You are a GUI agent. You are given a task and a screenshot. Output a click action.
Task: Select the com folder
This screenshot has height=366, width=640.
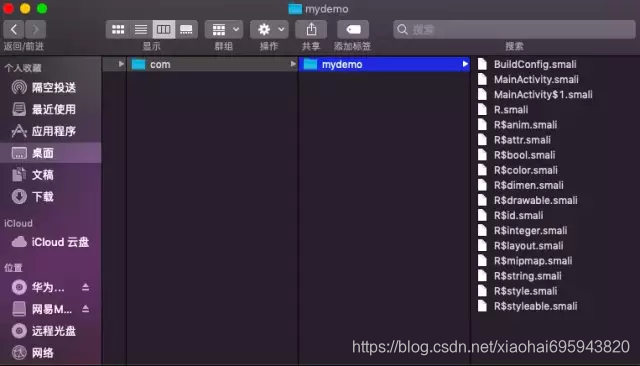(x=212, y=64)
